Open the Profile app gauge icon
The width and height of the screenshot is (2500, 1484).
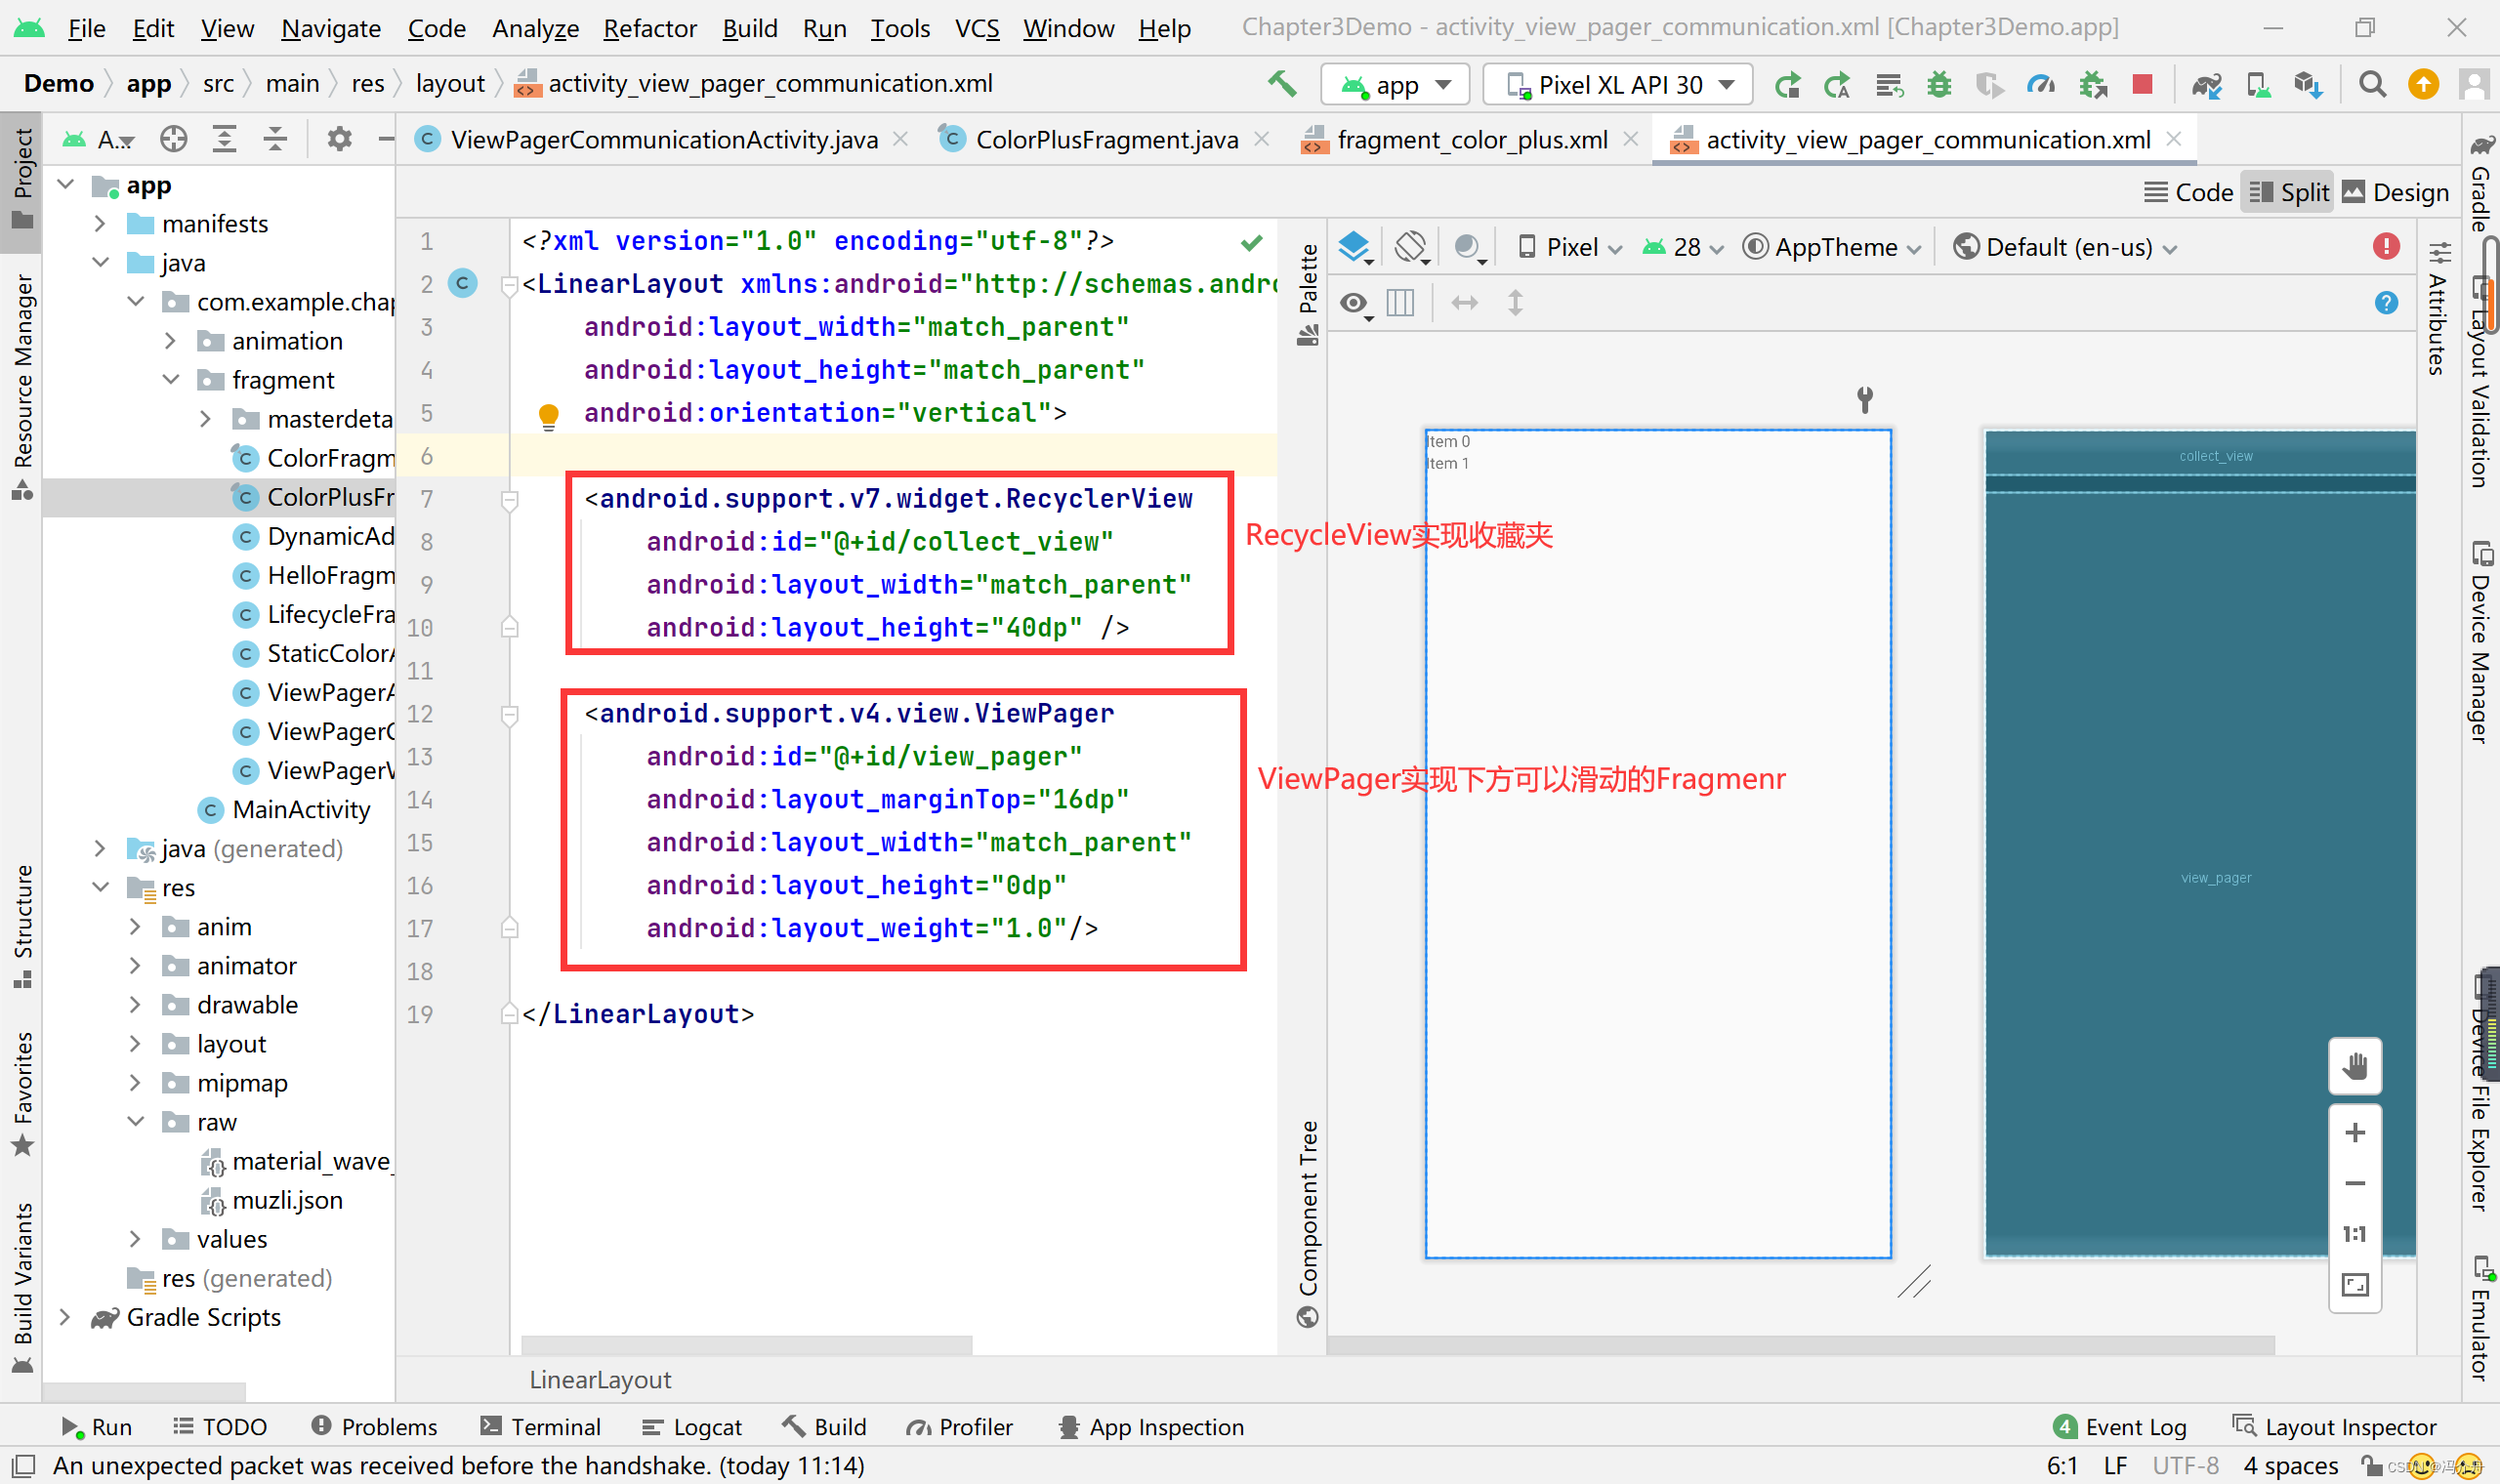pyautogui.click(x=2040, y=85)
